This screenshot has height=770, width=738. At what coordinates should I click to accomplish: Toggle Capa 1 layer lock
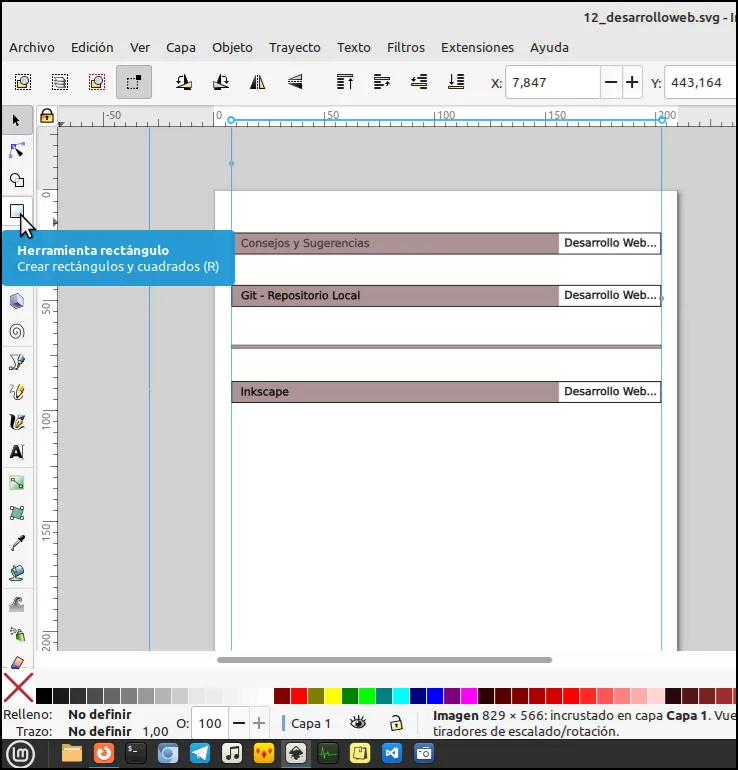coord(396,723)
